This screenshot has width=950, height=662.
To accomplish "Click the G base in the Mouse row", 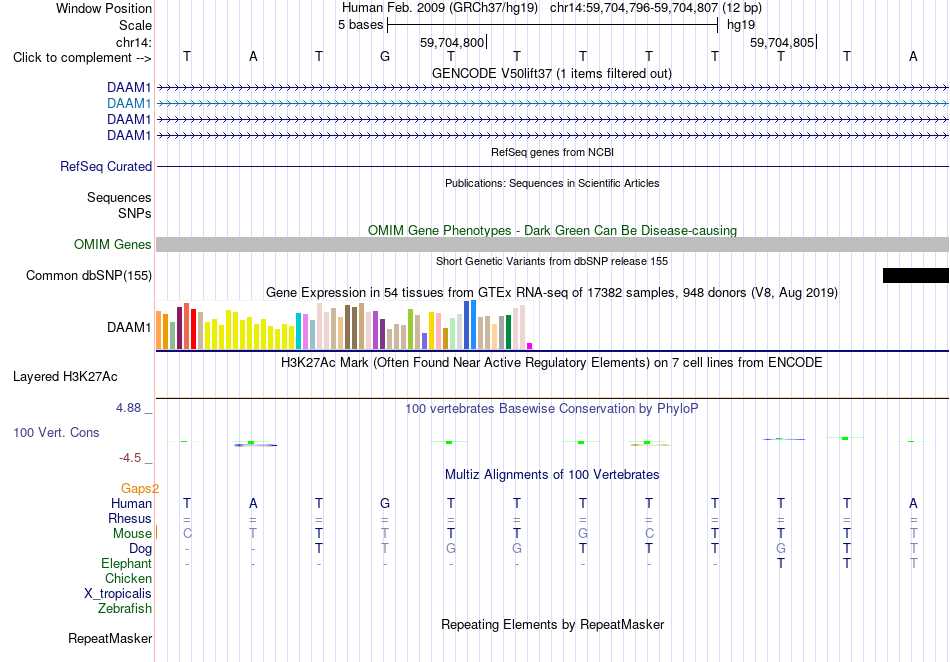I will [x=583, y=534].
